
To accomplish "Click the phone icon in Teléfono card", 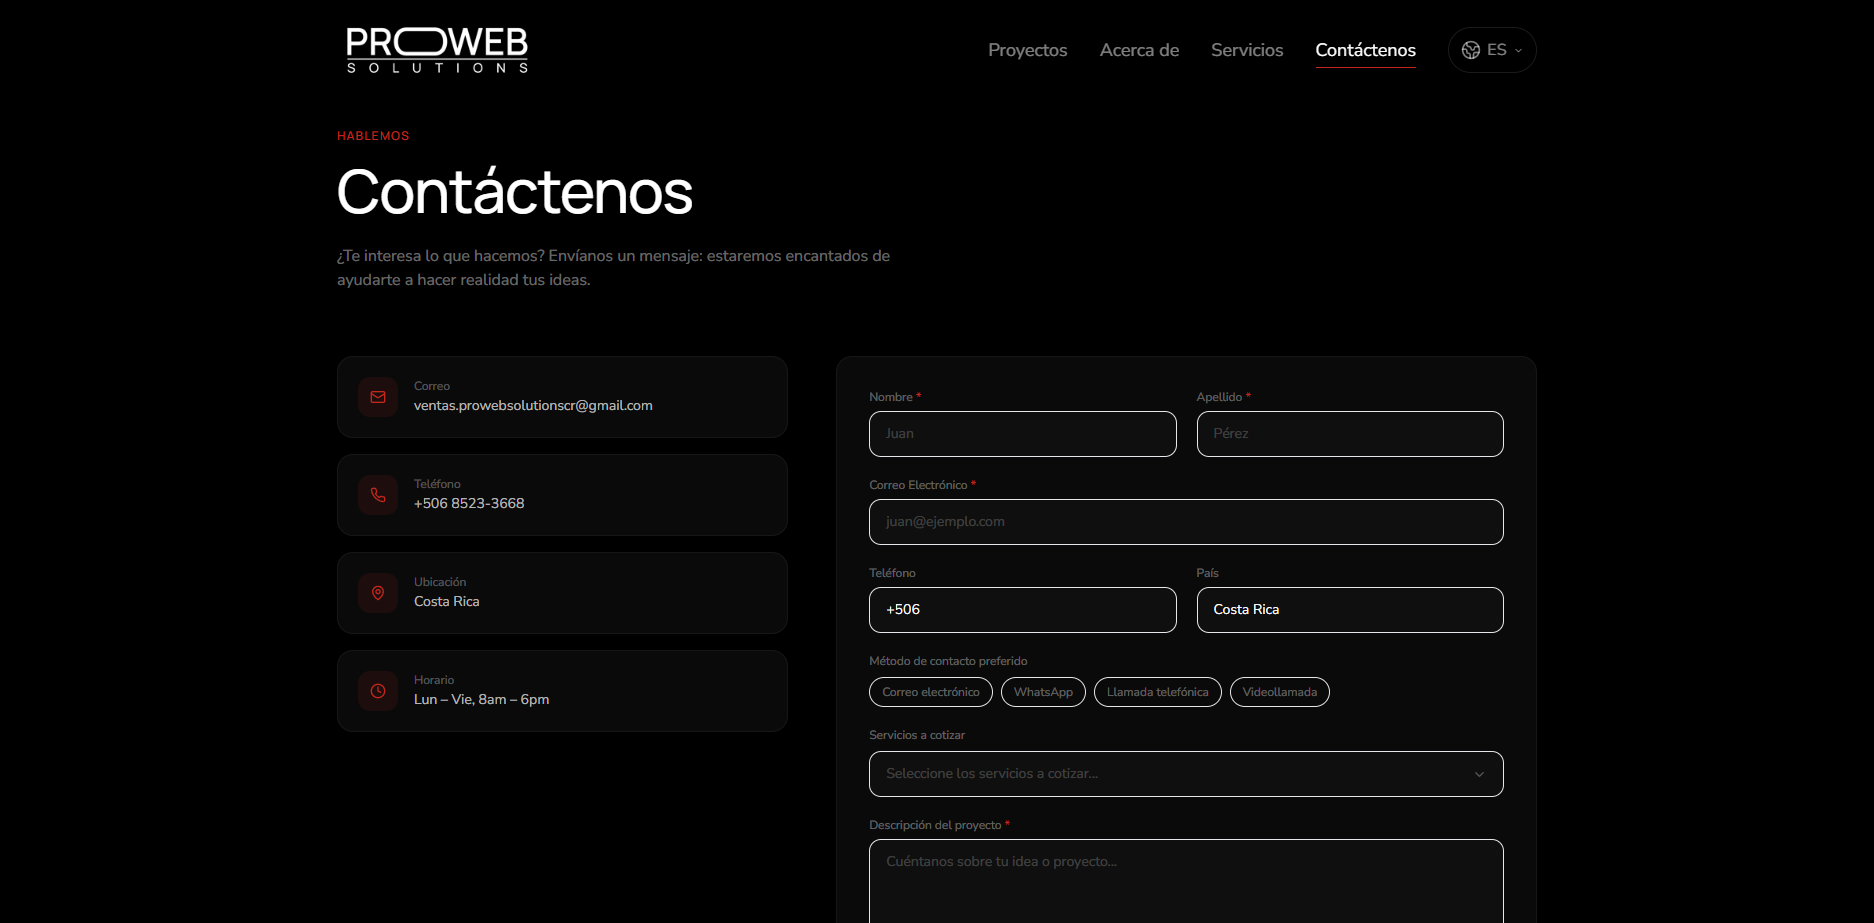I will pos(378,495).
